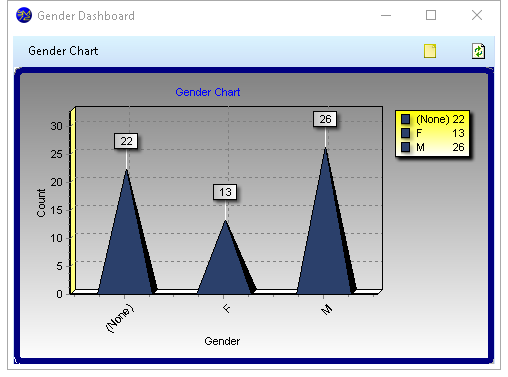508x377 pixels.
Task: Click the 13 value label
Action: point(225,192)
